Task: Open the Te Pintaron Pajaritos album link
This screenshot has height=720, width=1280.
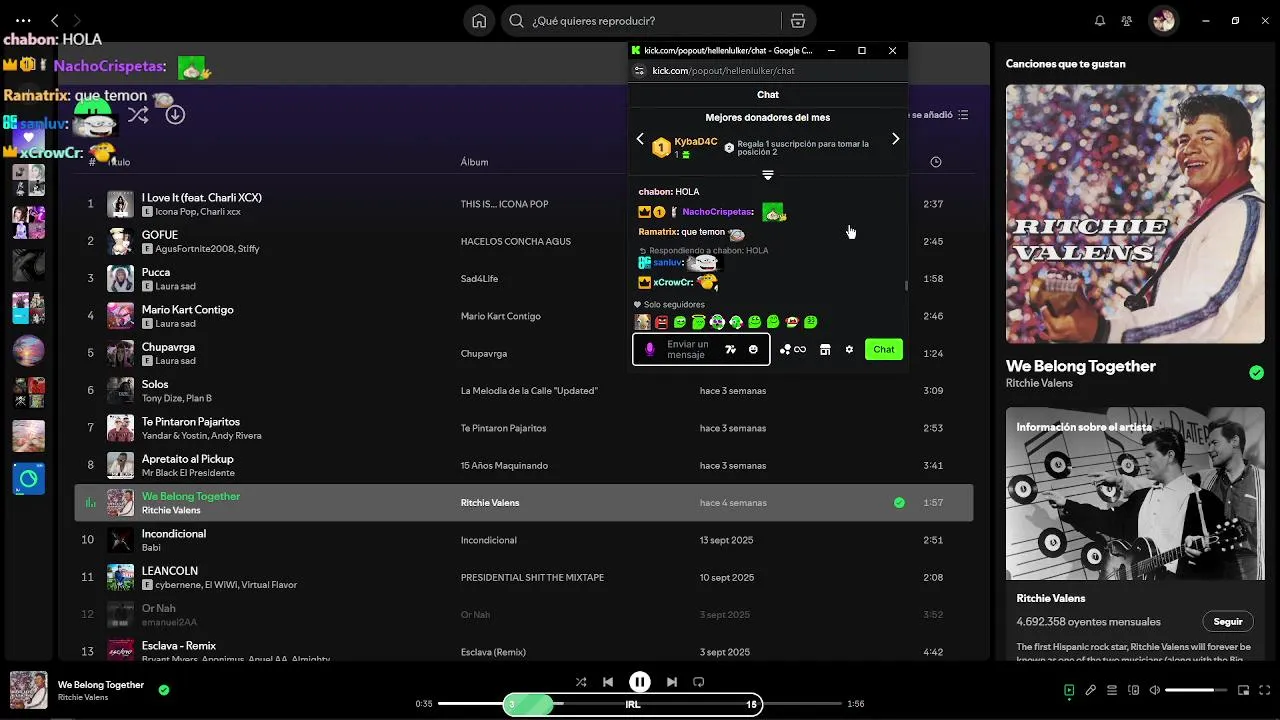Action: click(x=503, y=428)
